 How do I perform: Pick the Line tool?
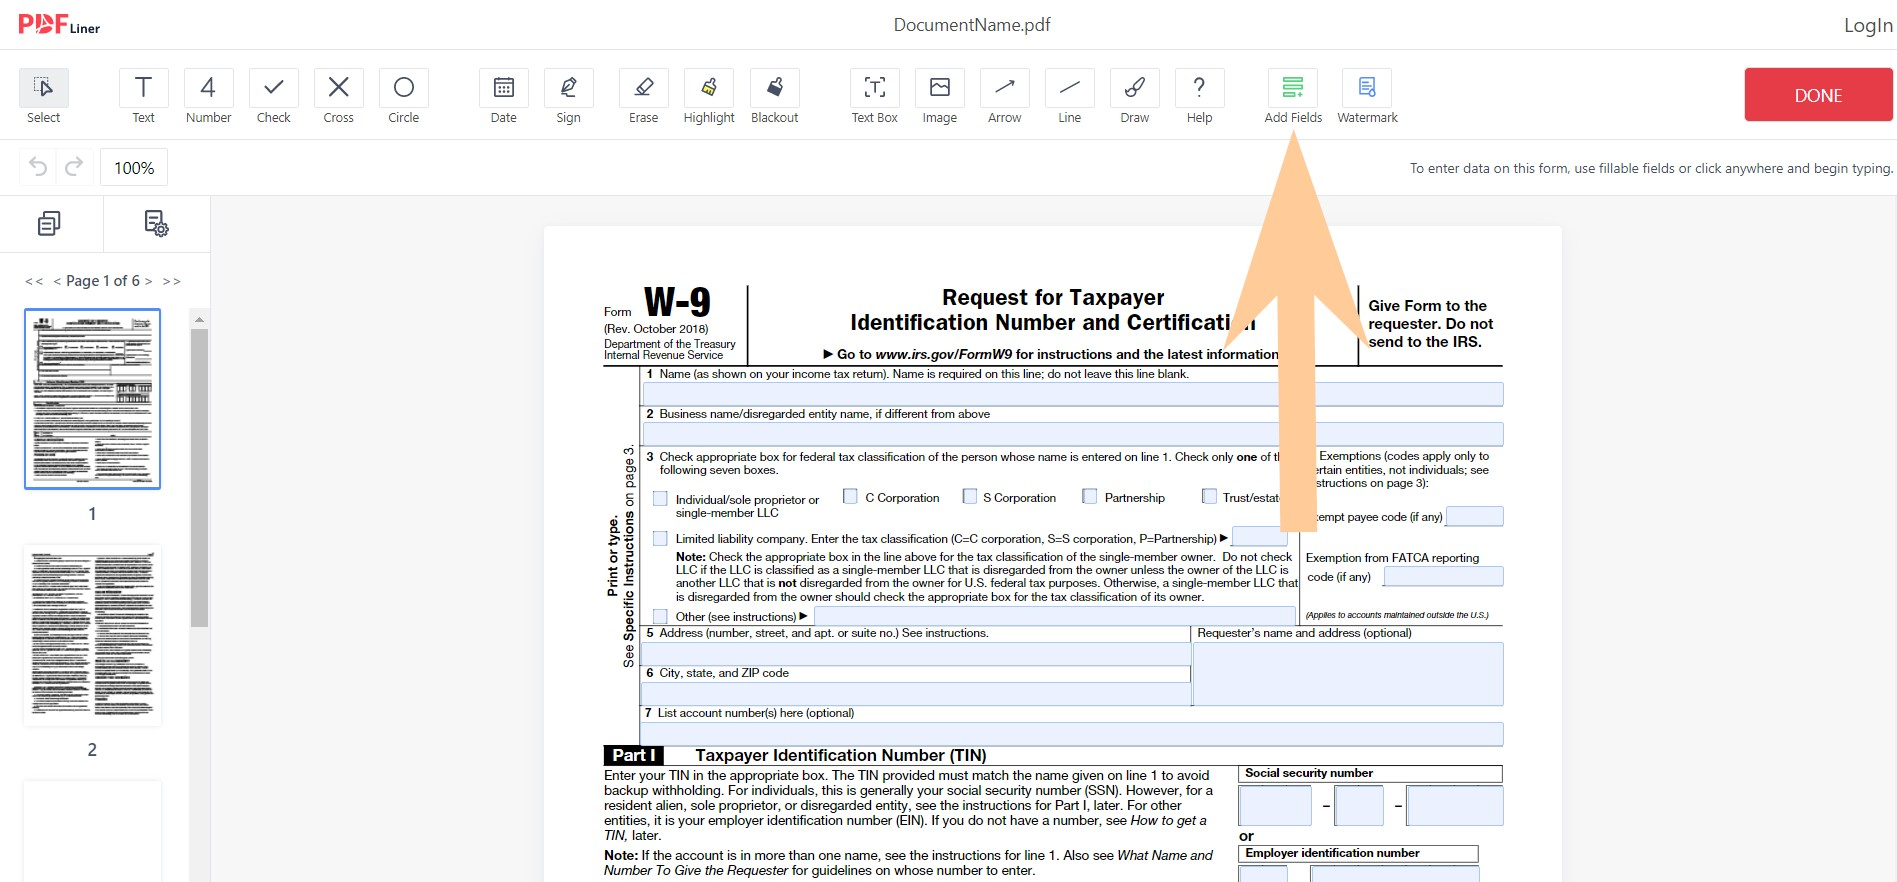tap(1070, 97)
